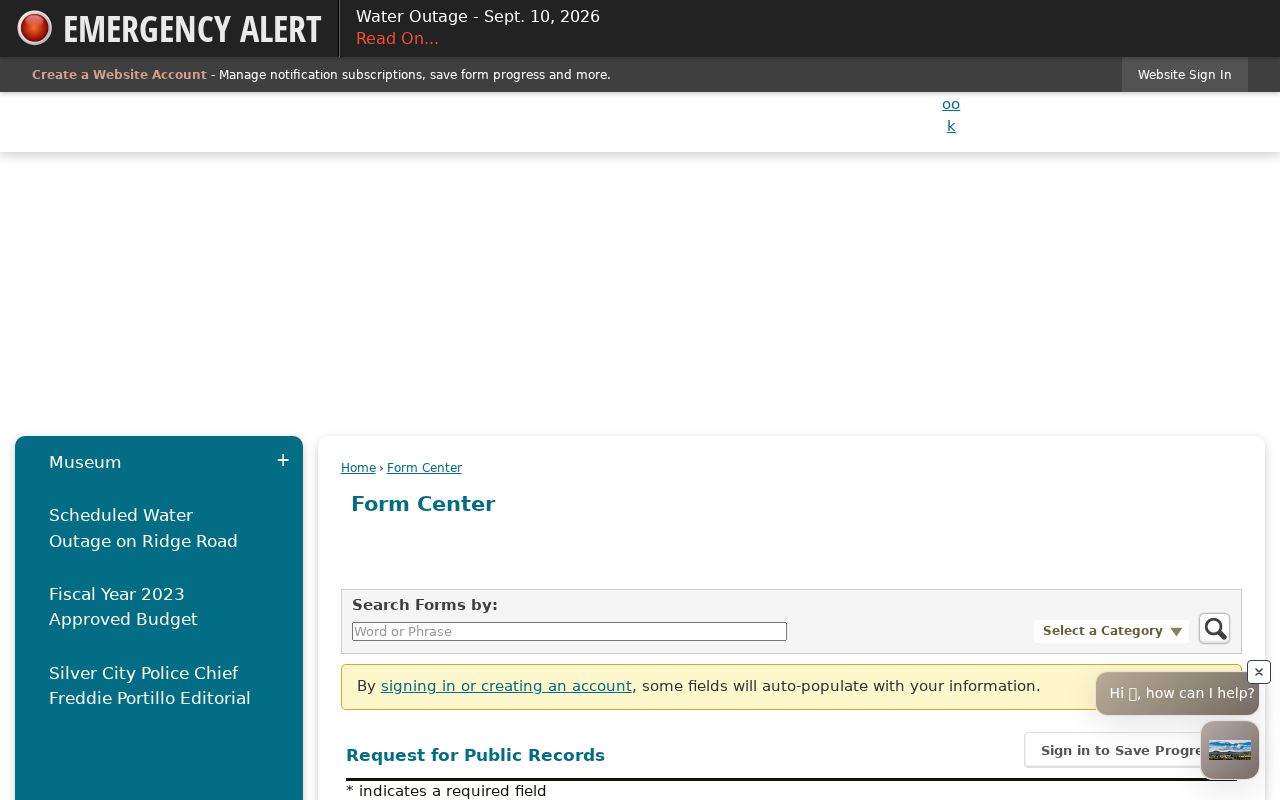Screen dimensions: 1280x800
Task: Click the Request for Public Records heading
Action: click(x=475, y=755)
